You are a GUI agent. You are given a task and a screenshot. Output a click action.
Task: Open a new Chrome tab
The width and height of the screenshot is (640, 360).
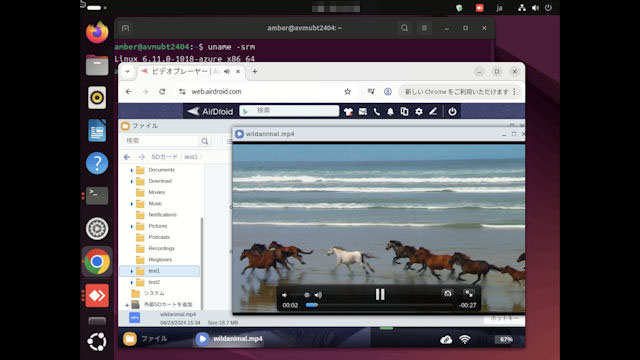(x=255, y=71)
